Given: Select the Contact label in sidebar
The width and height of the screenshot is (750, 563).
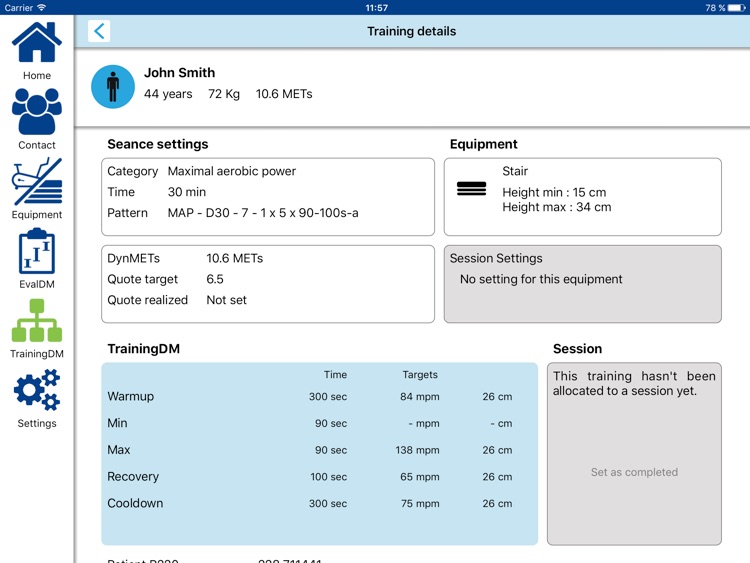Looking at the screenshot, I should [37, 145].
